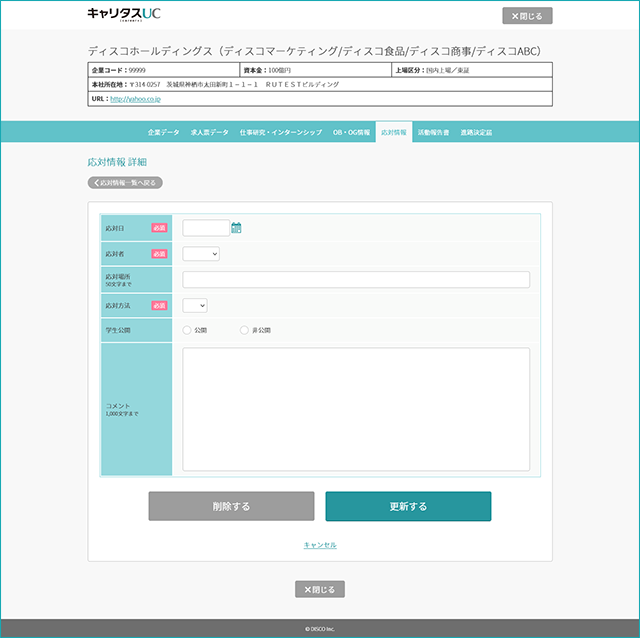Click into the コメント text area
The width and height of the screenshot is (640, 638).
[356, 409]
